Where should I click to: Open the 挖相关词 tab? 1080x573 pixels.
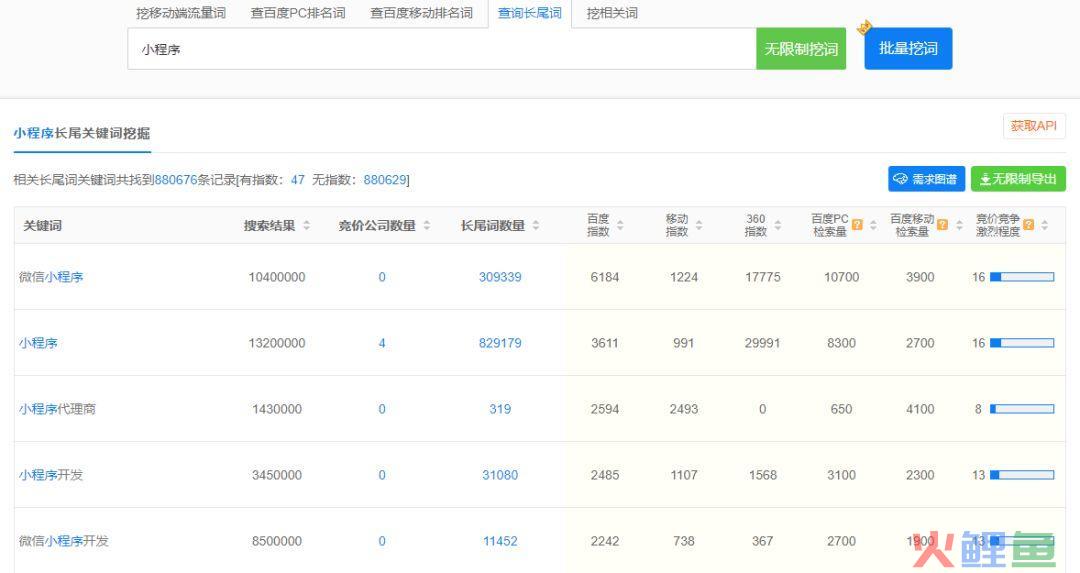pyautogui.click(x=612, y=13)
